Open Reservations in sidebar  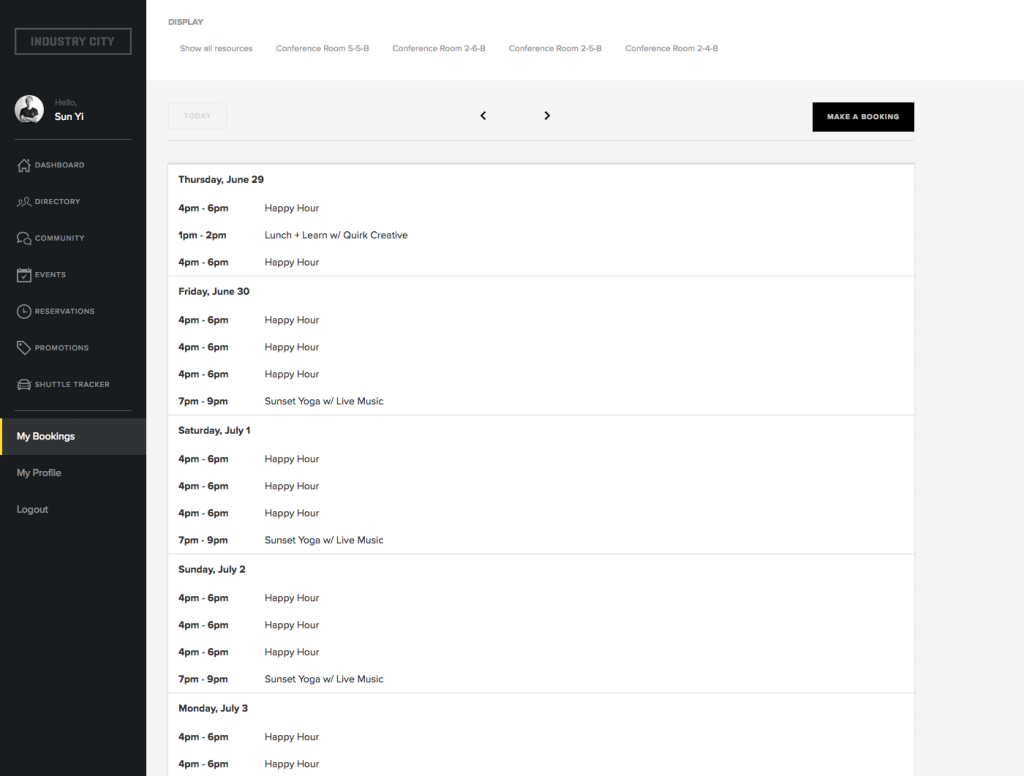coord(65,312)
